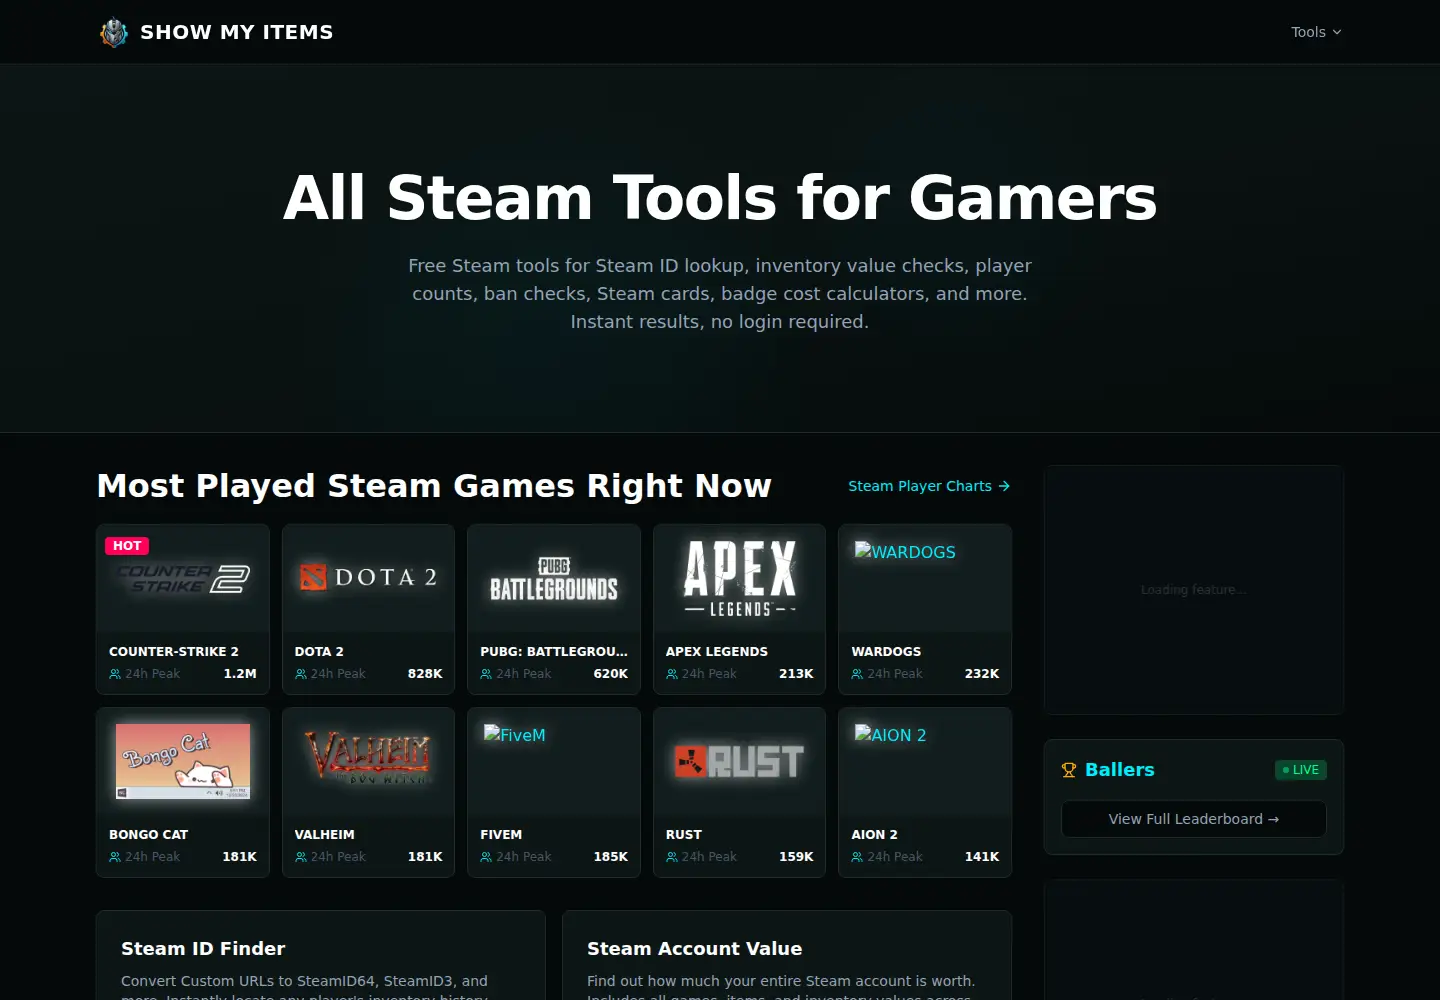Click the AION 2 game title text
1440x1000 pixels.
874,834
